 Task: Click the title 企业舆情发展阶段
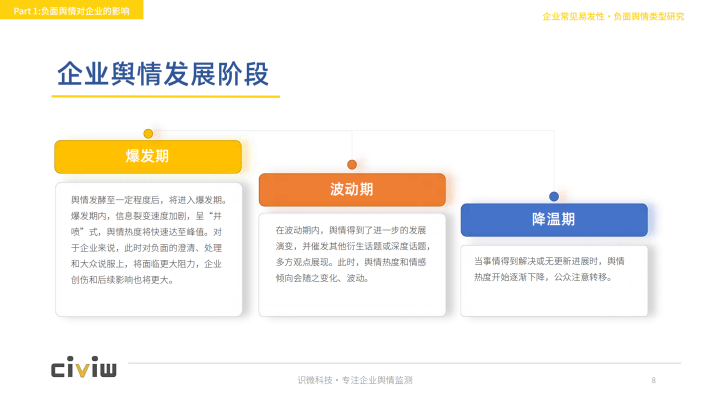[163, 74]
